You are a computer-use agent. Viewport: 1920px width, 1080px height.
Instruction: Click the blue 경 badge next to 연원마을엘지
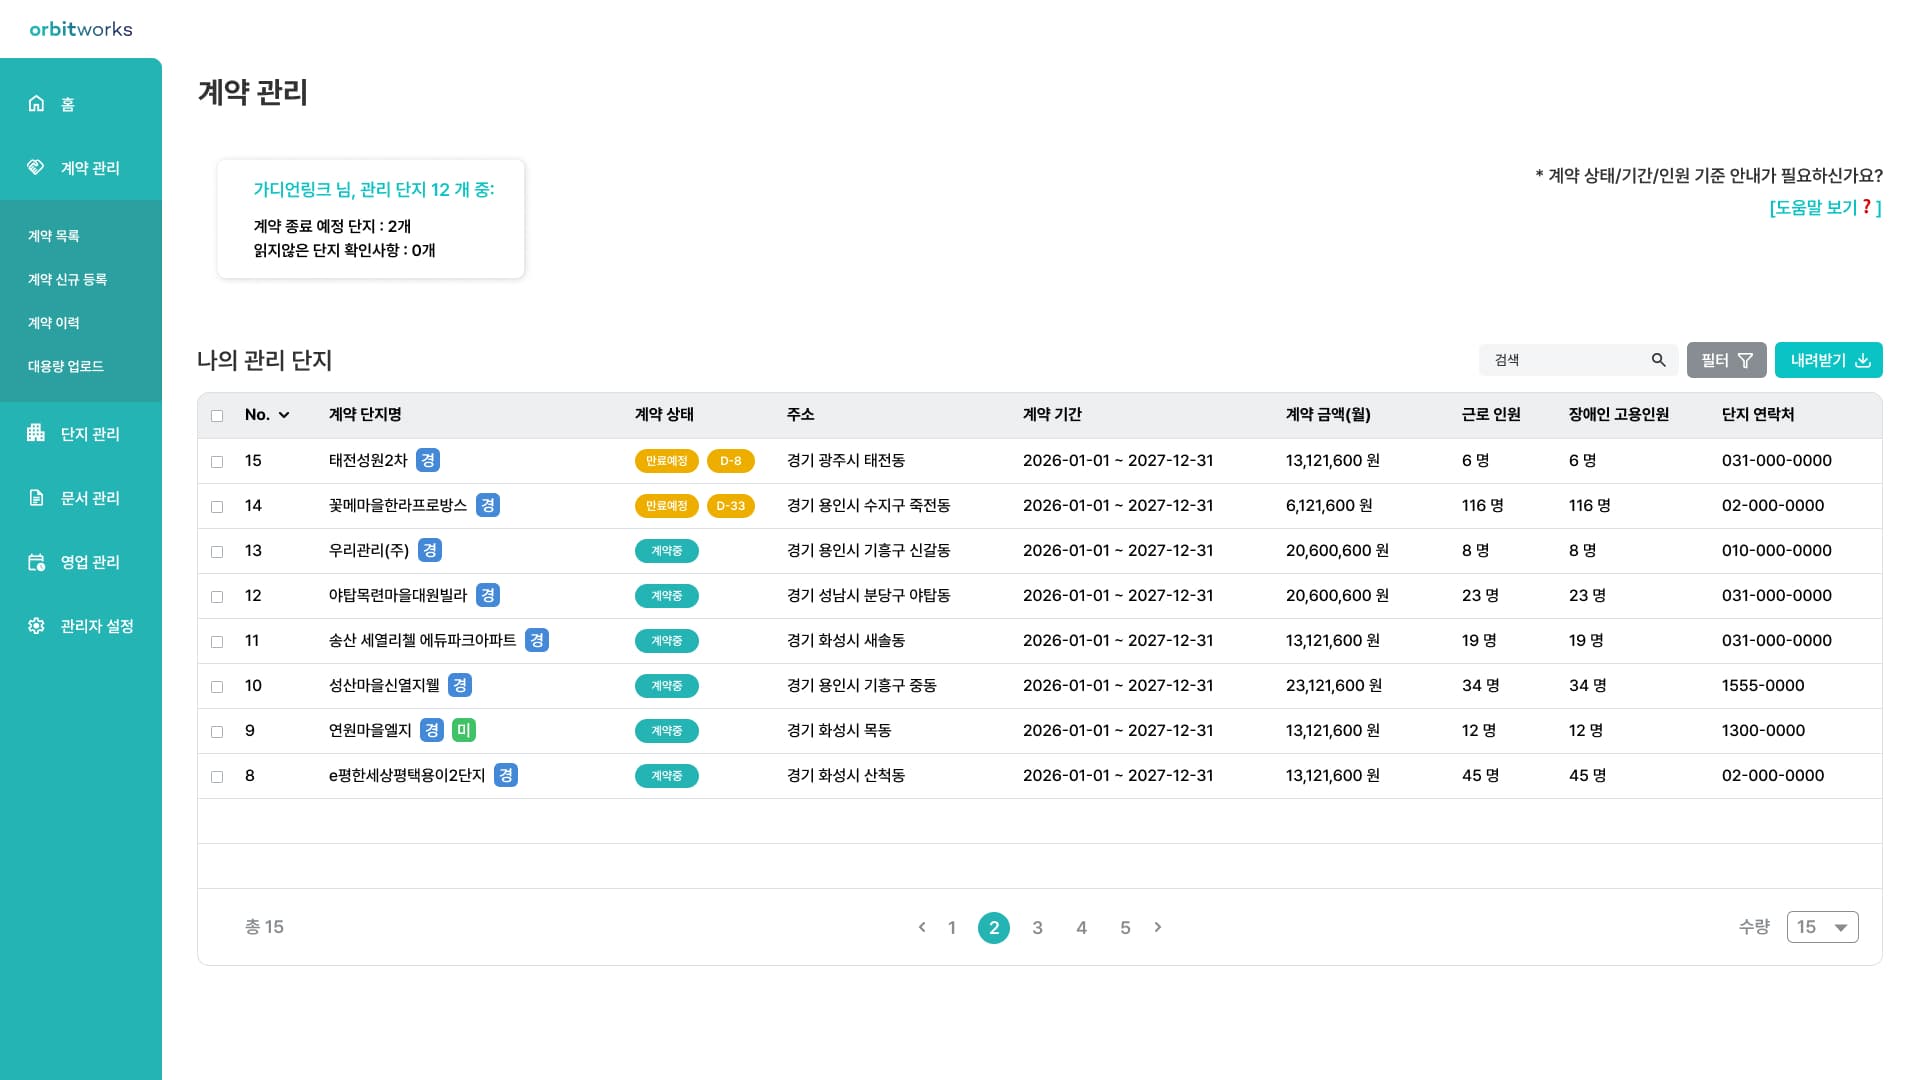[x=432, y=730]
